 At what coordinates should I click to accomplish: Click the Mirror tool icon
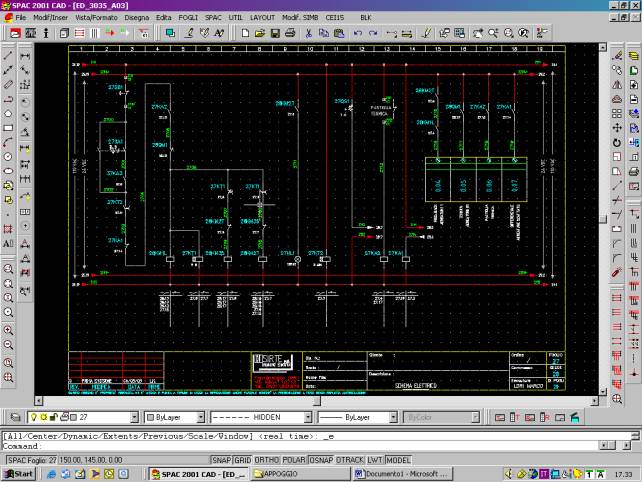(x=617, y=85)
